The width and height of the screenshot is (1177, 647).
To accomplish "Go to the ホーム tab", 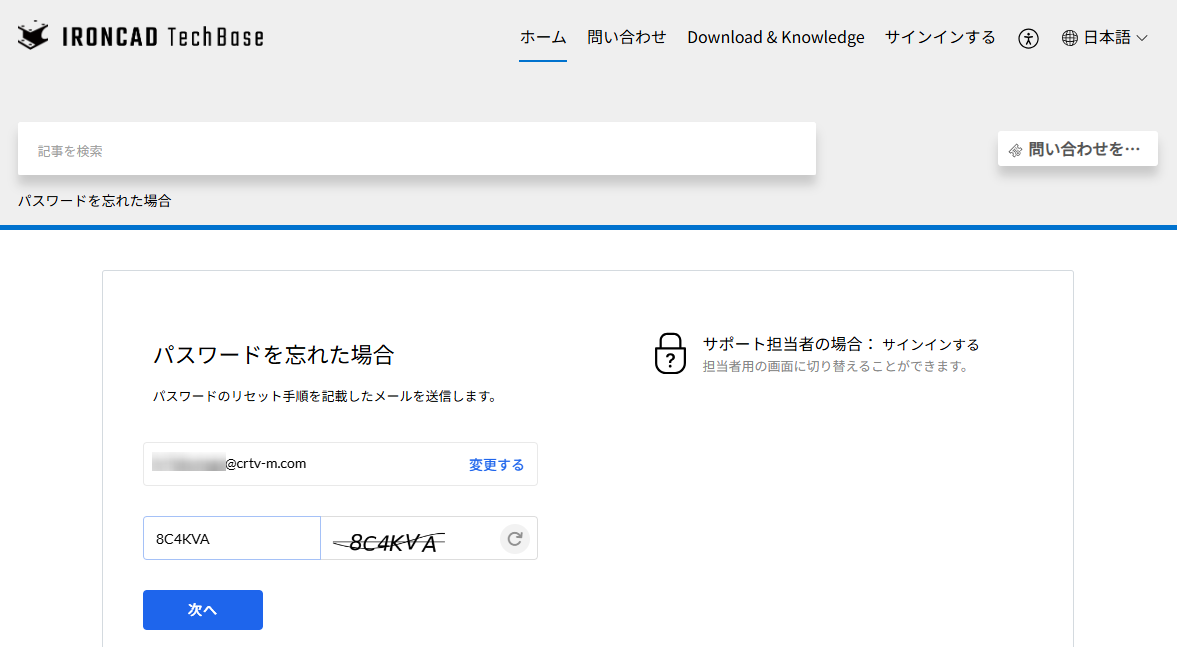I will coord(543,38).
